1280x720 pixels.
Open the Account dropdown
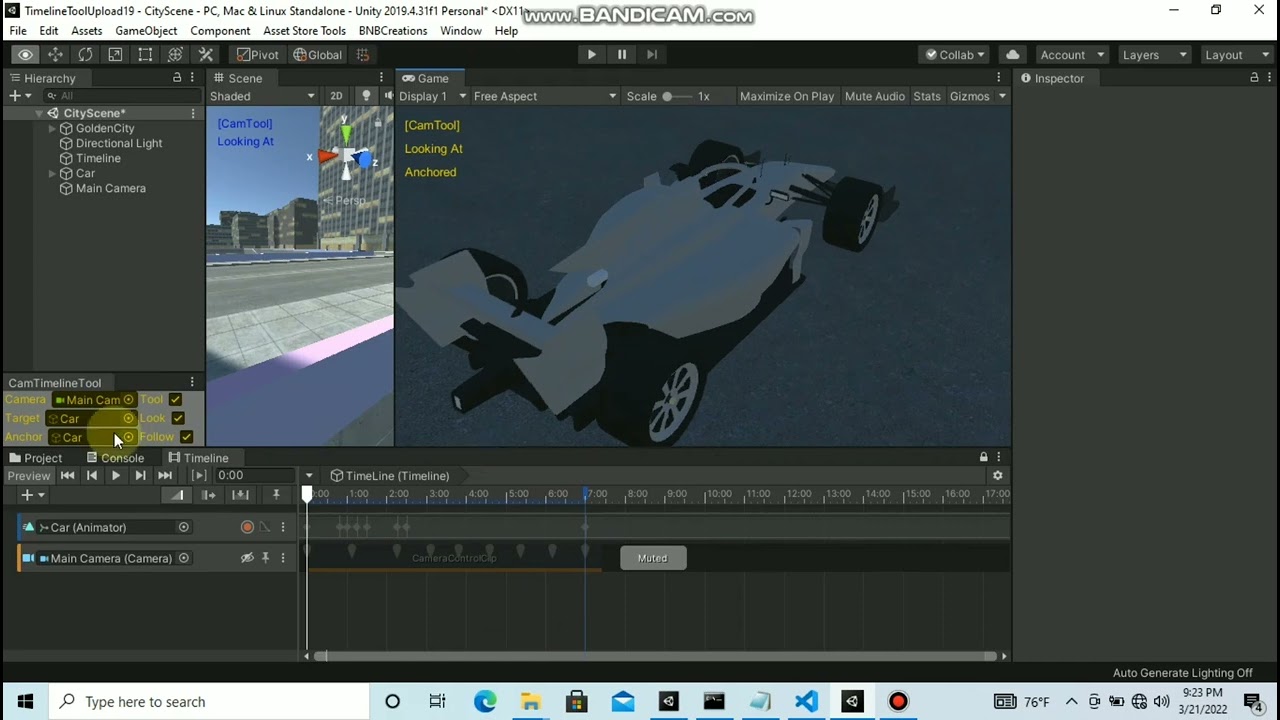[1071, 55]
